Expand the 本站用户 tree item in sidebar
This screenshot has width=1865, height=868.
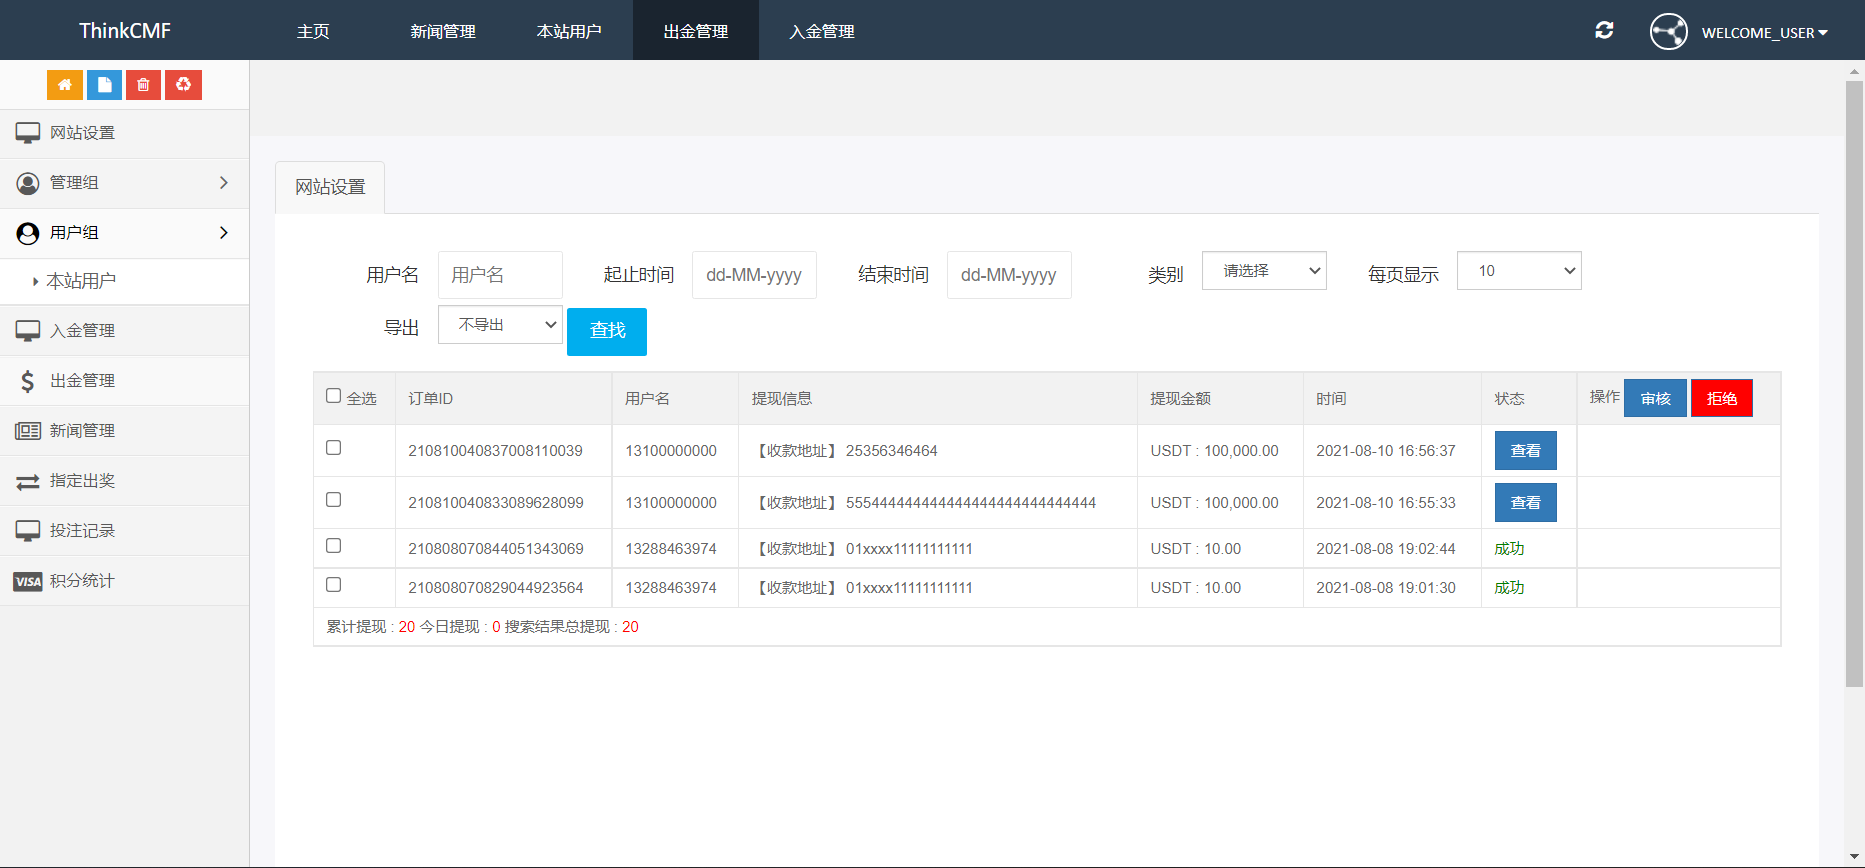point(81,281)
